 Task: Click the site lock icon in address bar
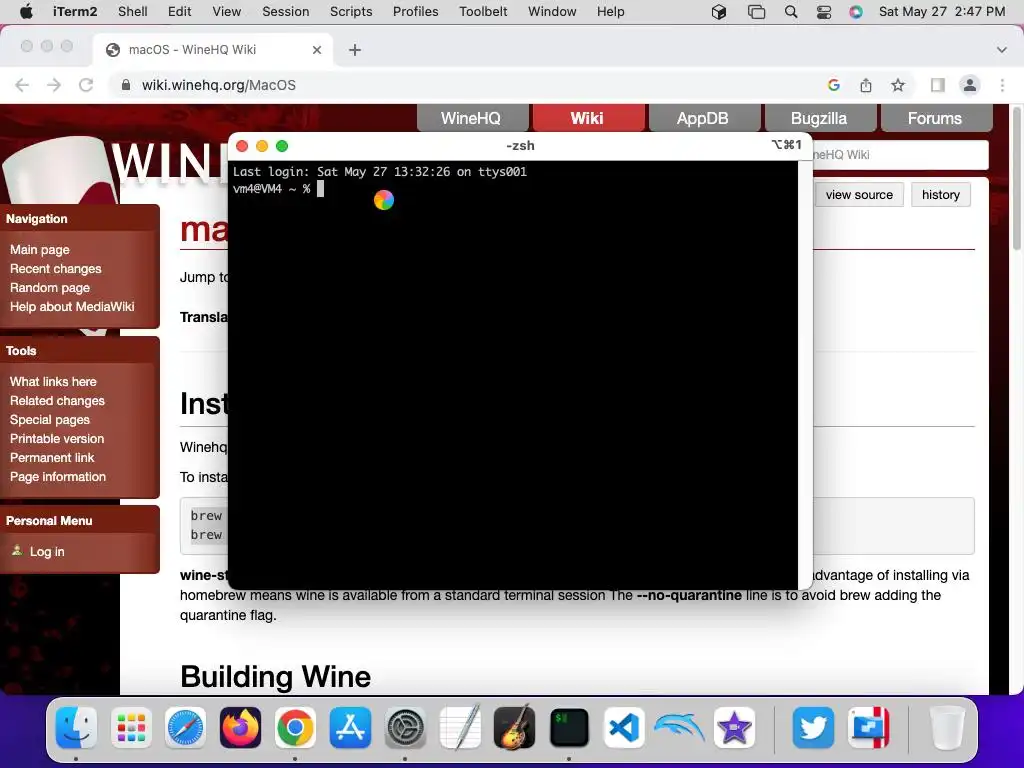127,85
